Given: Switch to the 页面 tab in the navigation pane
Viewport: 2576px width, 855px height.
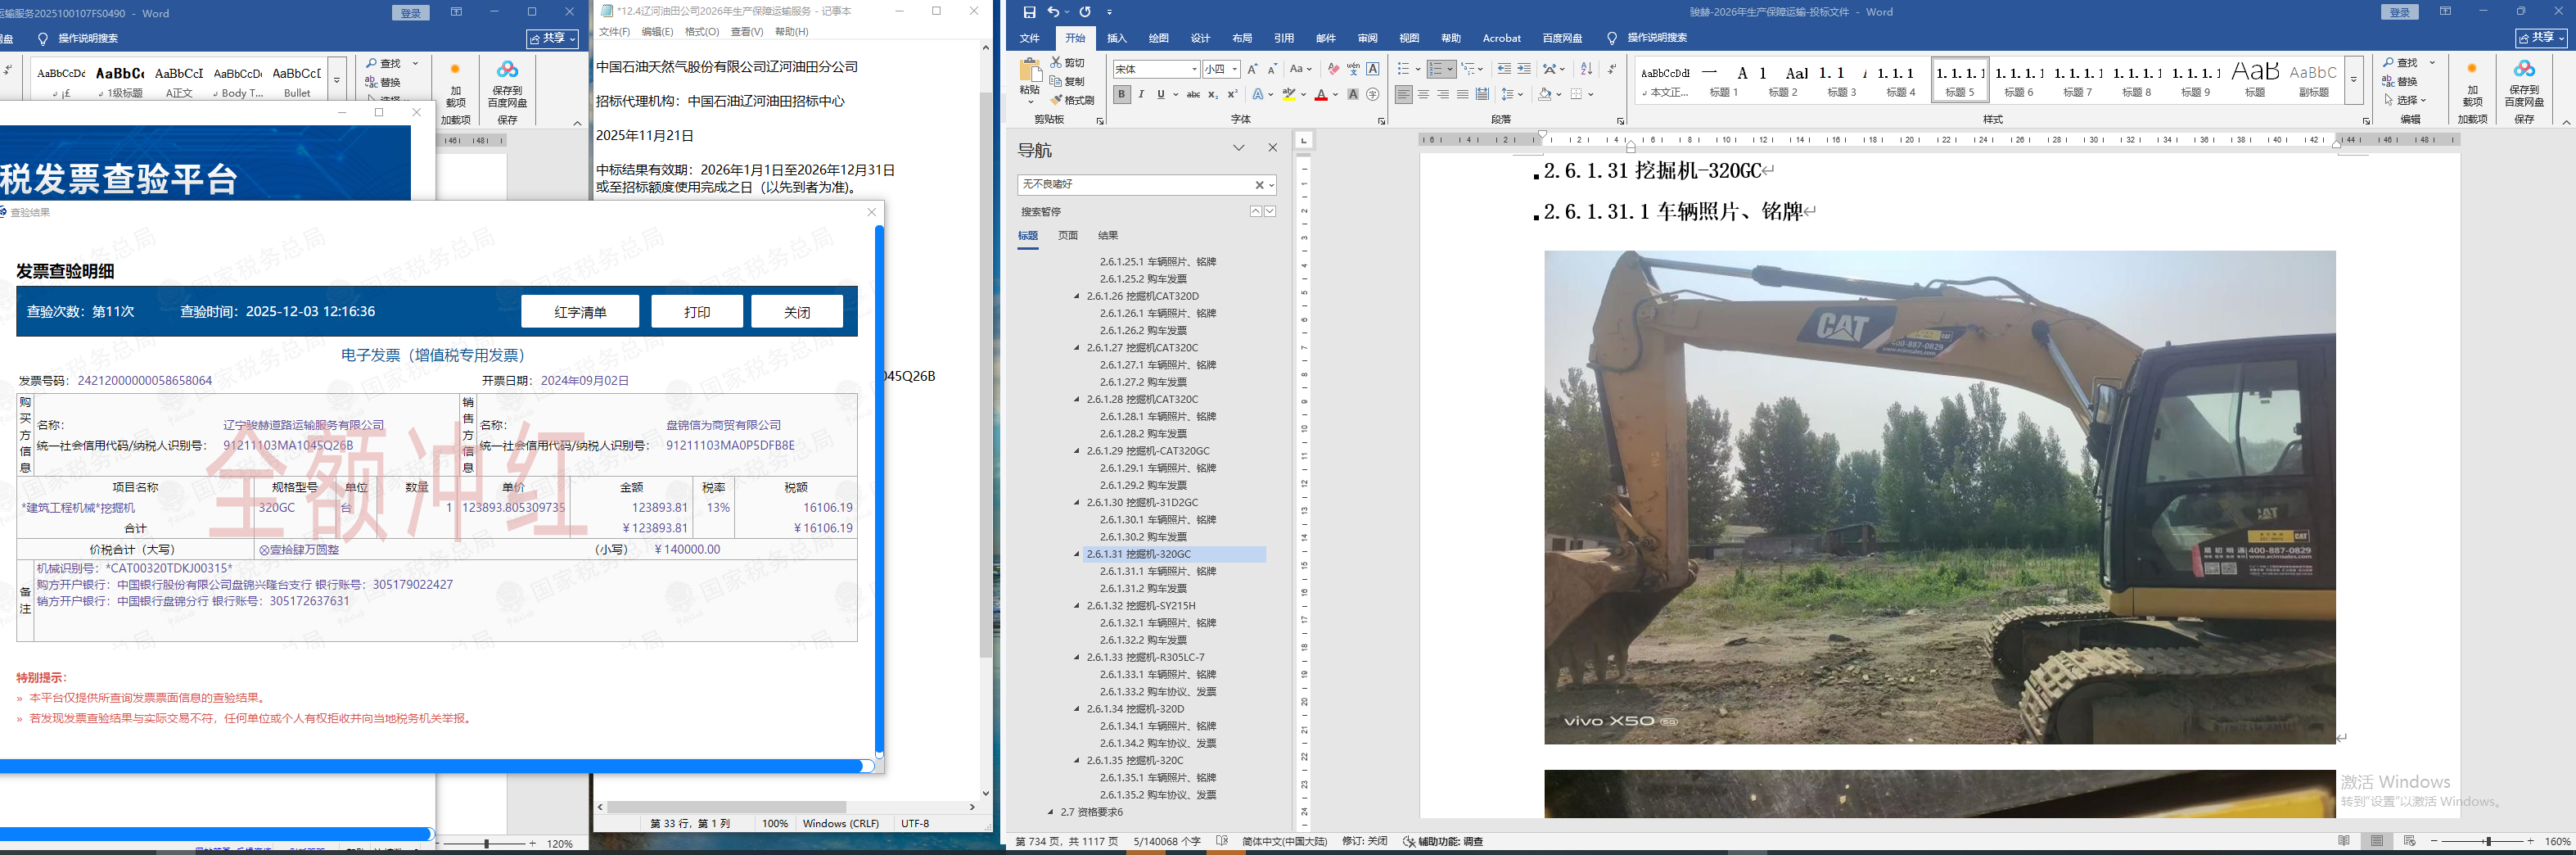Looking at the screenshot, I should tap(1068, 236).
